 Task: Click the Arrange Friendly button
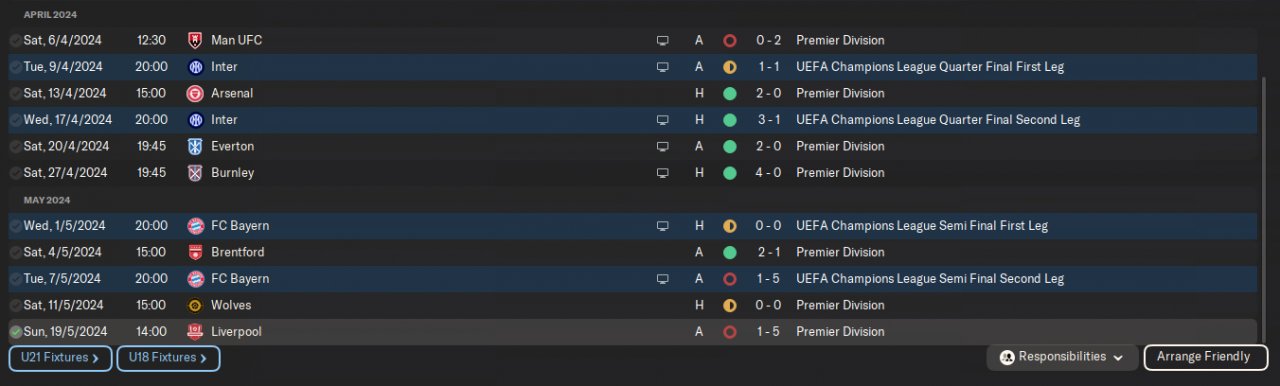tap(1204, 357)
